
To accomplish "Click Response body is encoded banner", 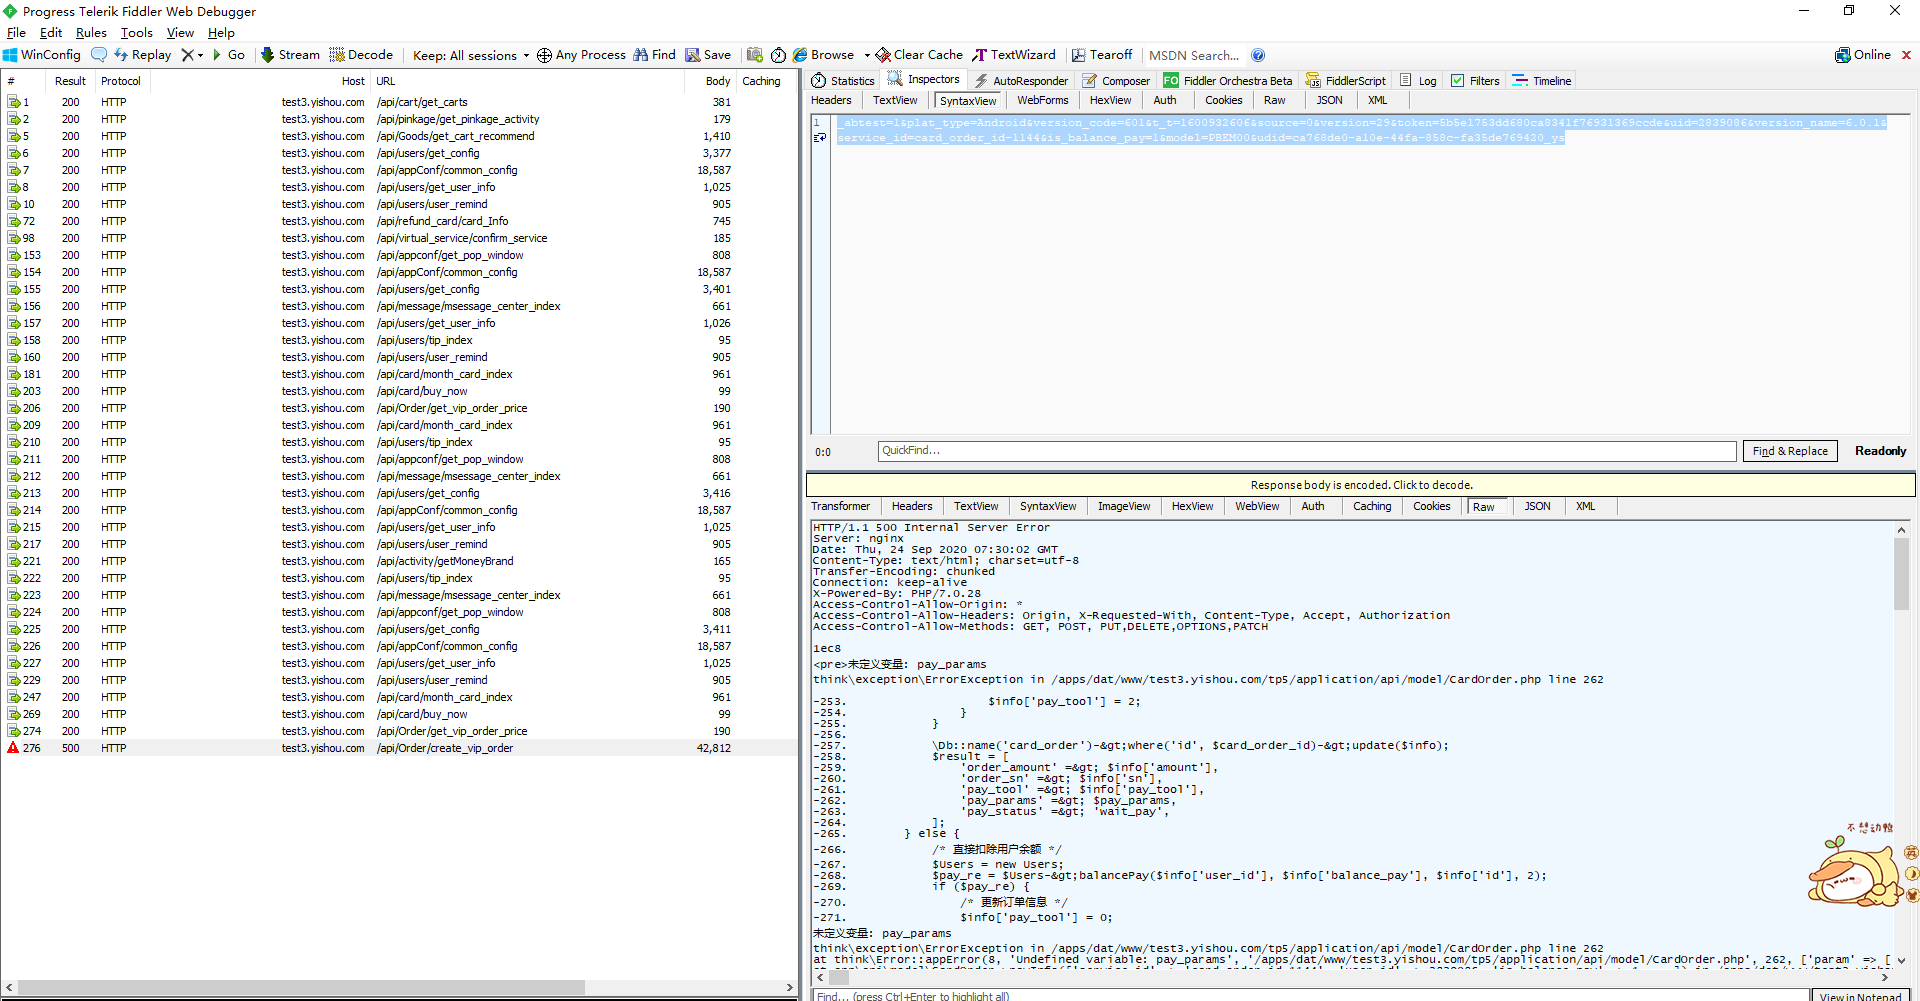I will tap(1361, 485).
